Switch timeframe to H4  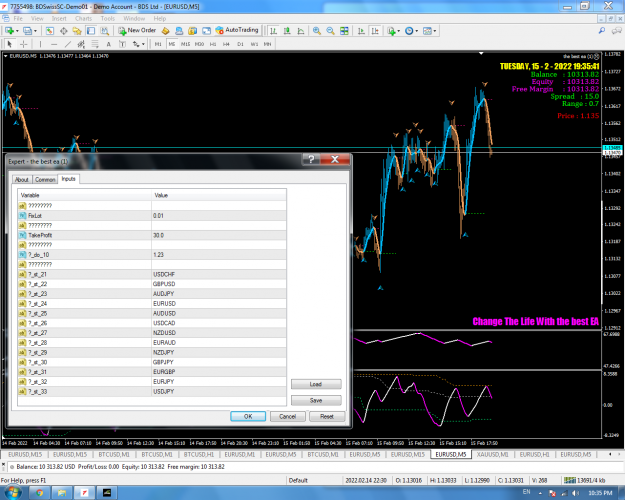[x=226, y=44]
